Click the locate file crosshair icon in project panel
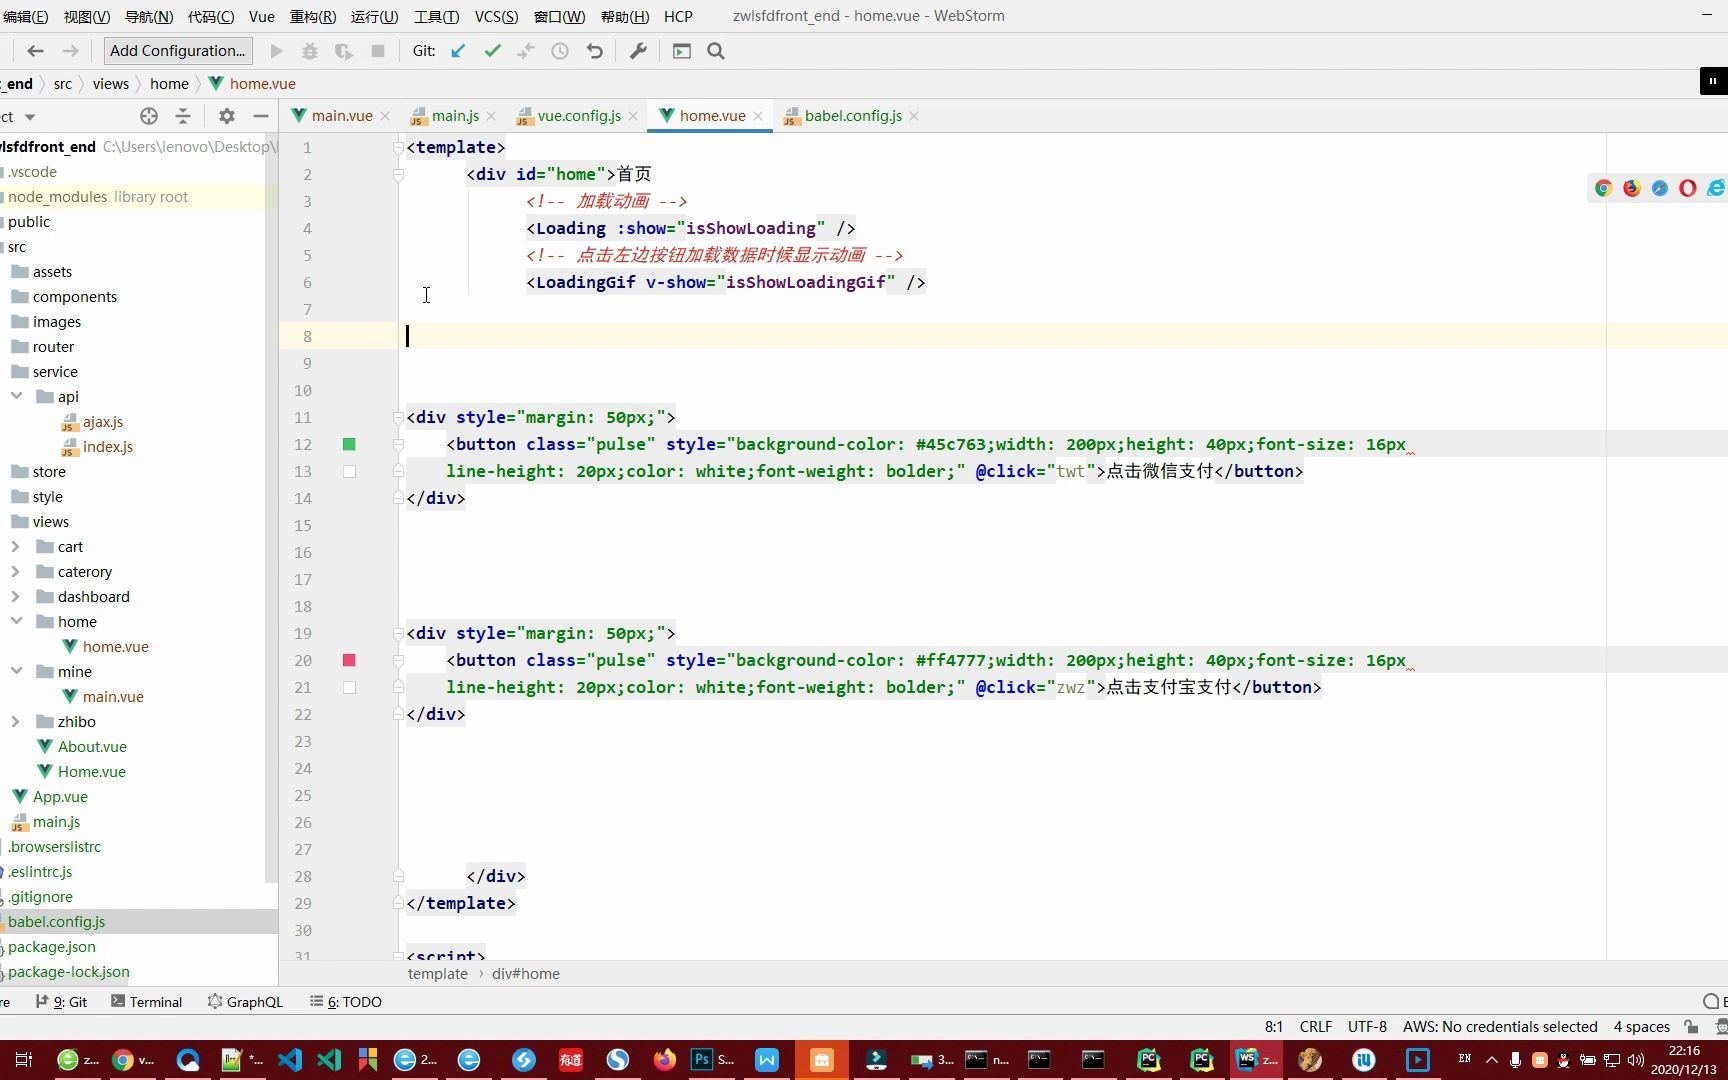 pos(148,117)
